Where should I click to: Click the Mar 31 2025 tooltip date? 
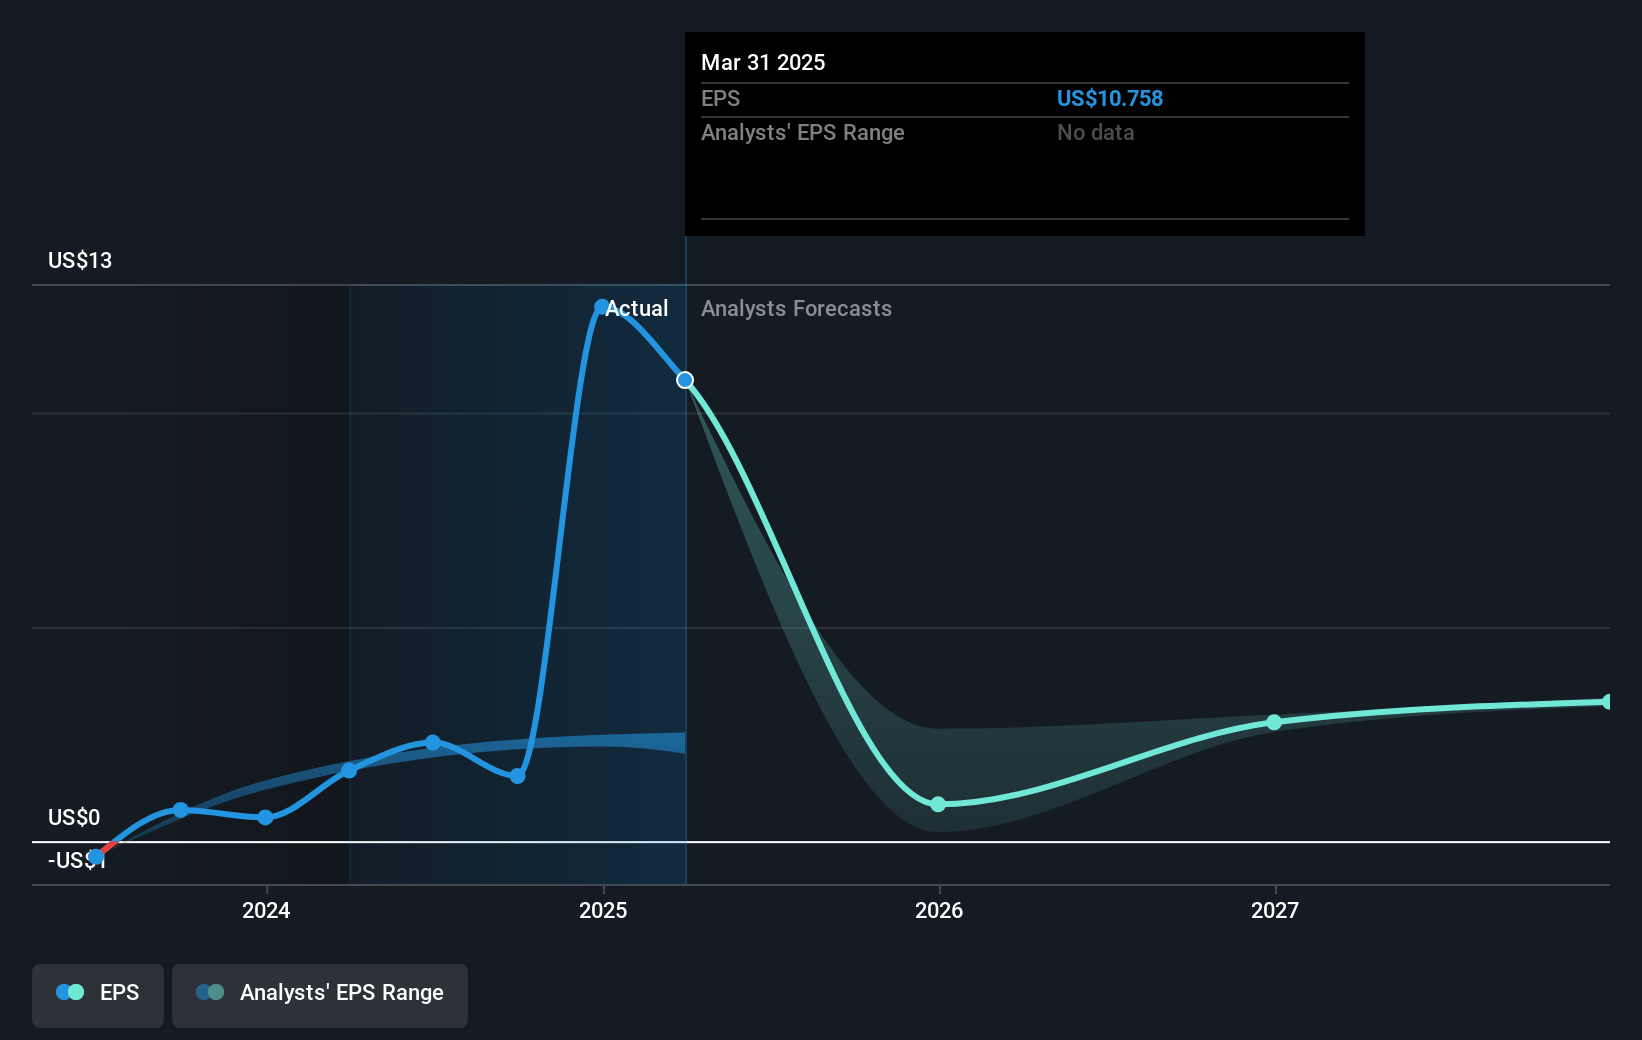point(763,62)
